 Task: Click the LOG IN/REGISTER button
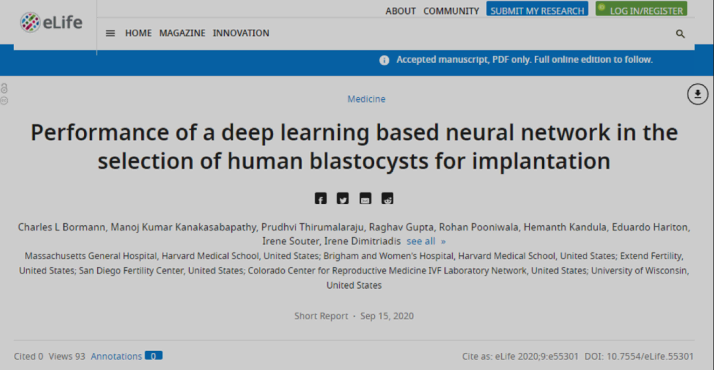[641, 9]
